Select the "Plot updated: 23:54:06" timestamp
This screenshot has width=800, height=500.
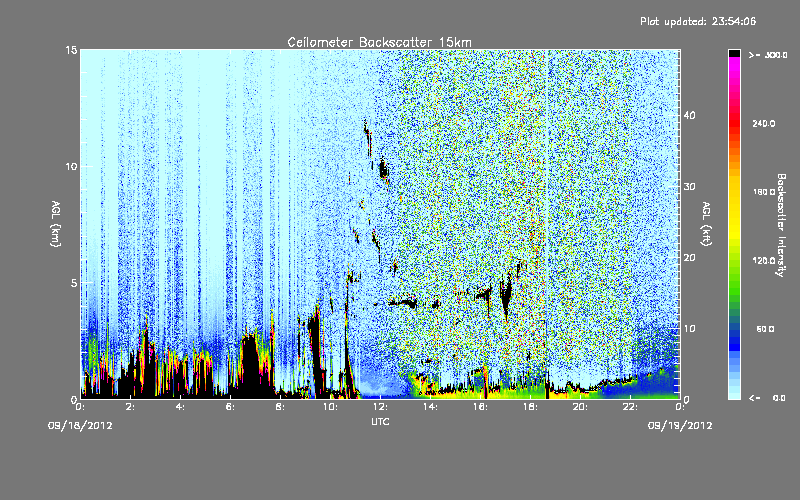(698, 21)
